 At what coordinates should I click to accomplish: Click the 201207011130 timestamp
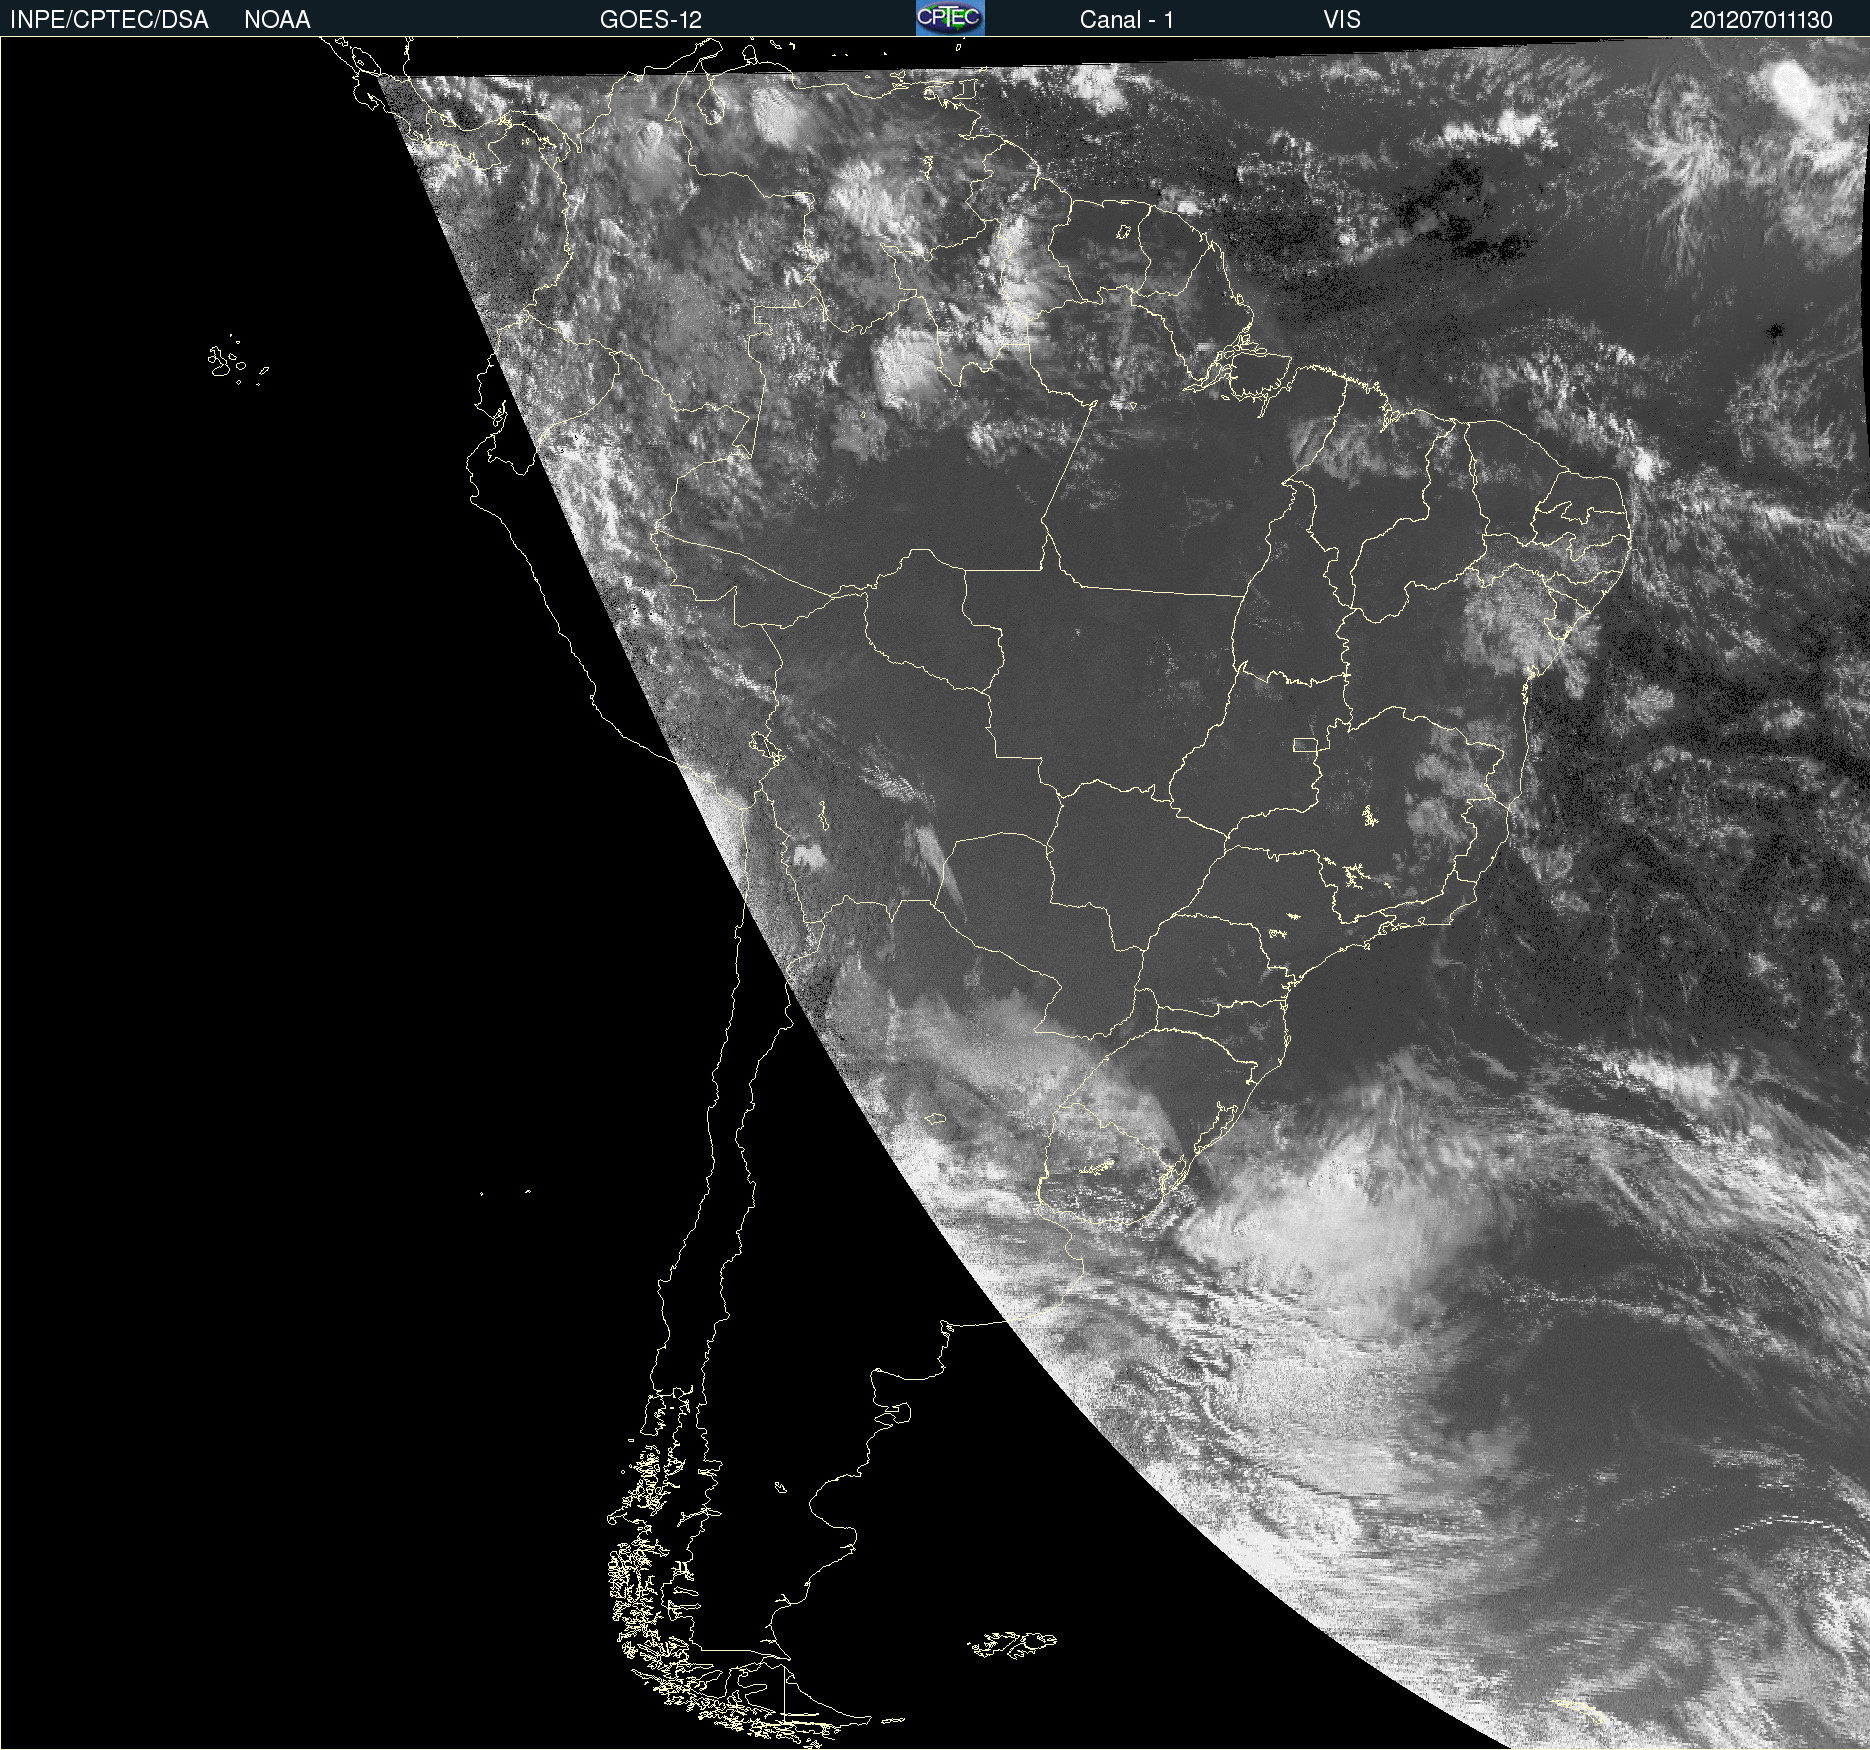[x=1761, y=20]
